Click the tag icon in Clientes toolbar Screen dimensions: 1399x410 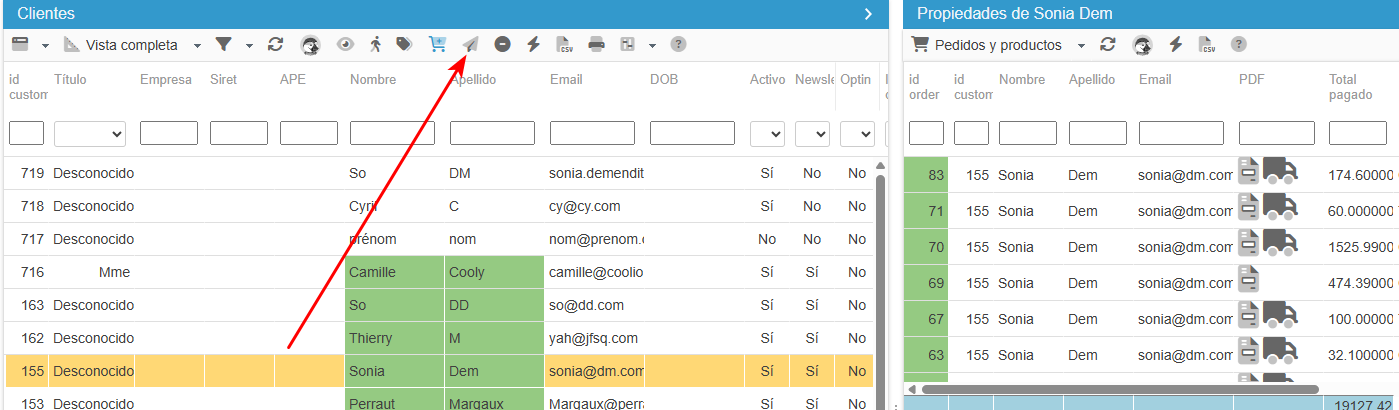pyautogui.click(x=404, y=45)
